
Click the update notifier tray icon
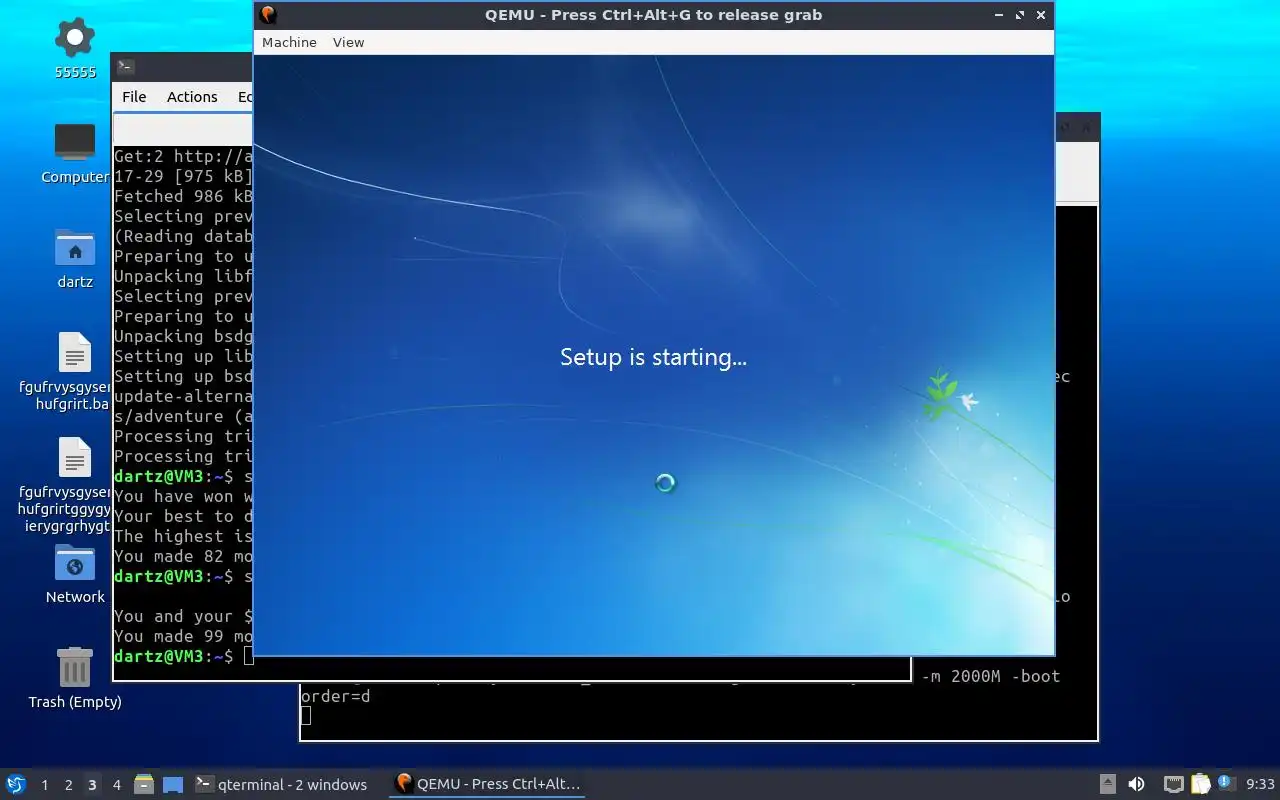(x=1225, y=784)
